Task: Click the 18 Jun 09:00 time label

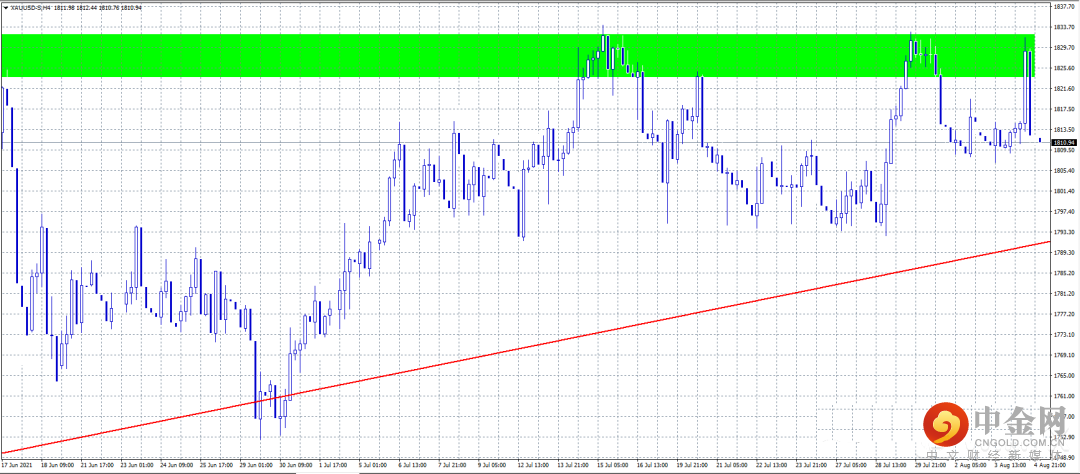Action: (x=56, y=465)
